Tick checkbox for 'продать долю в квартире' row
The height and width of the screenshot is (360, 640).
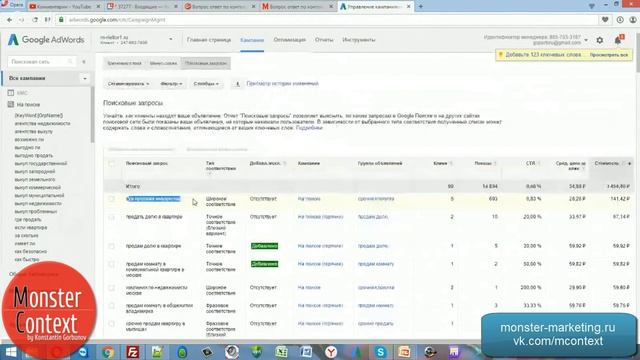pyautogui.click(x=111, y=217)
